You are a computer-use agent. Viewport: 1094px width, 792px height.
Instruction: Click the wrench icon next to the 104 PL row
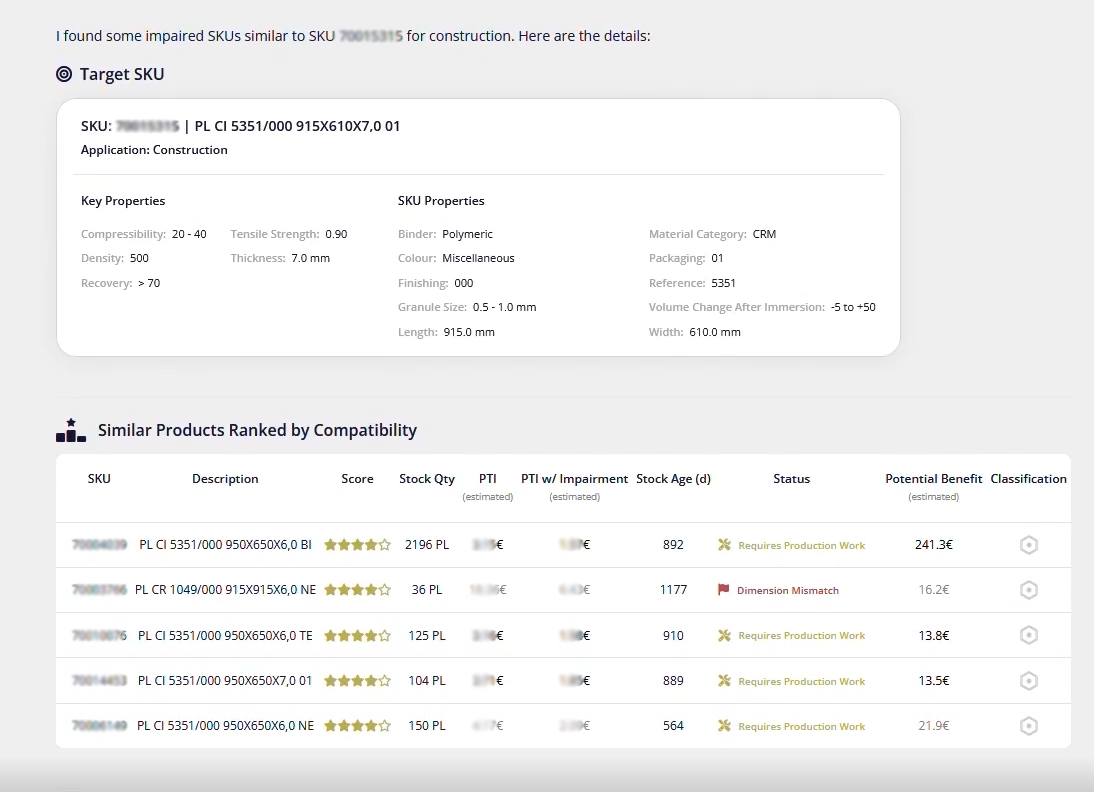click(x=723, y=680)
